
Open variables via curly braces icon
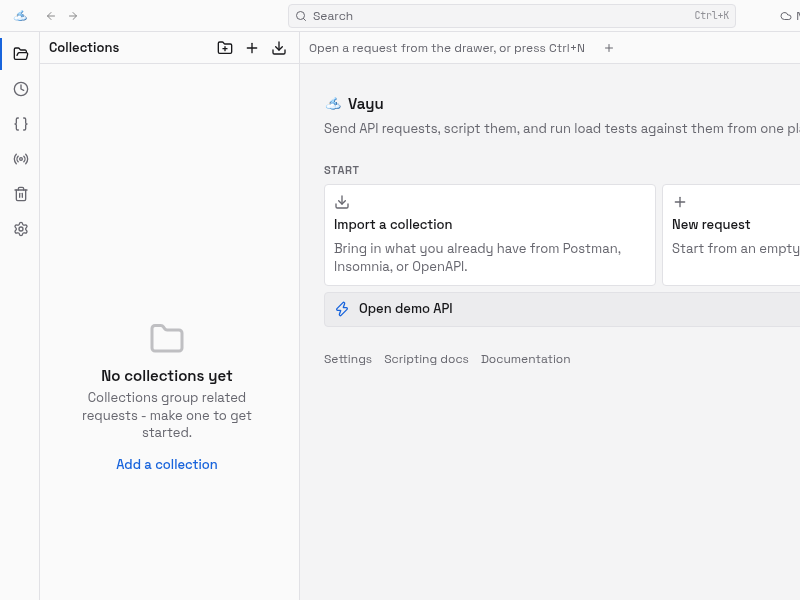click(x=21, y=124)
